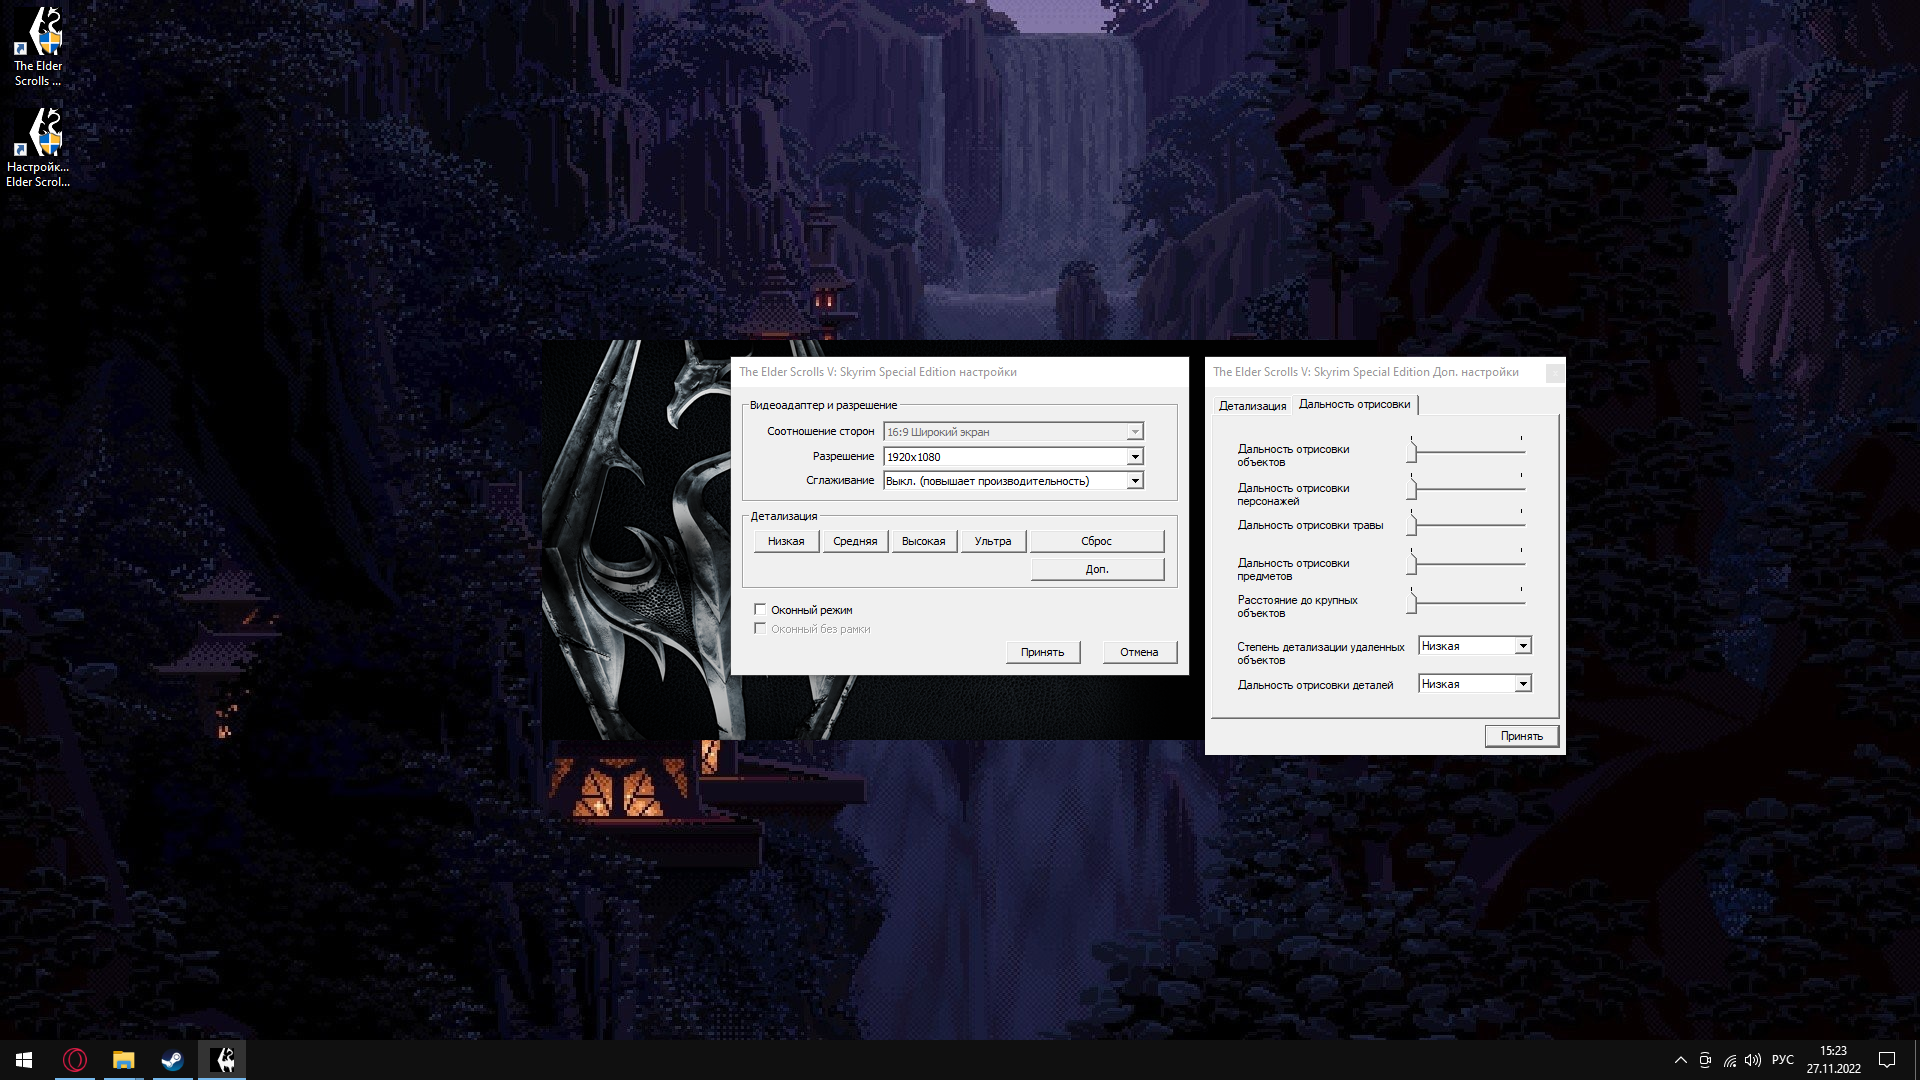Open the Сглаживание dropdown
This screenshot has width=1920, height=1080.
click(x=1013, y=481)
